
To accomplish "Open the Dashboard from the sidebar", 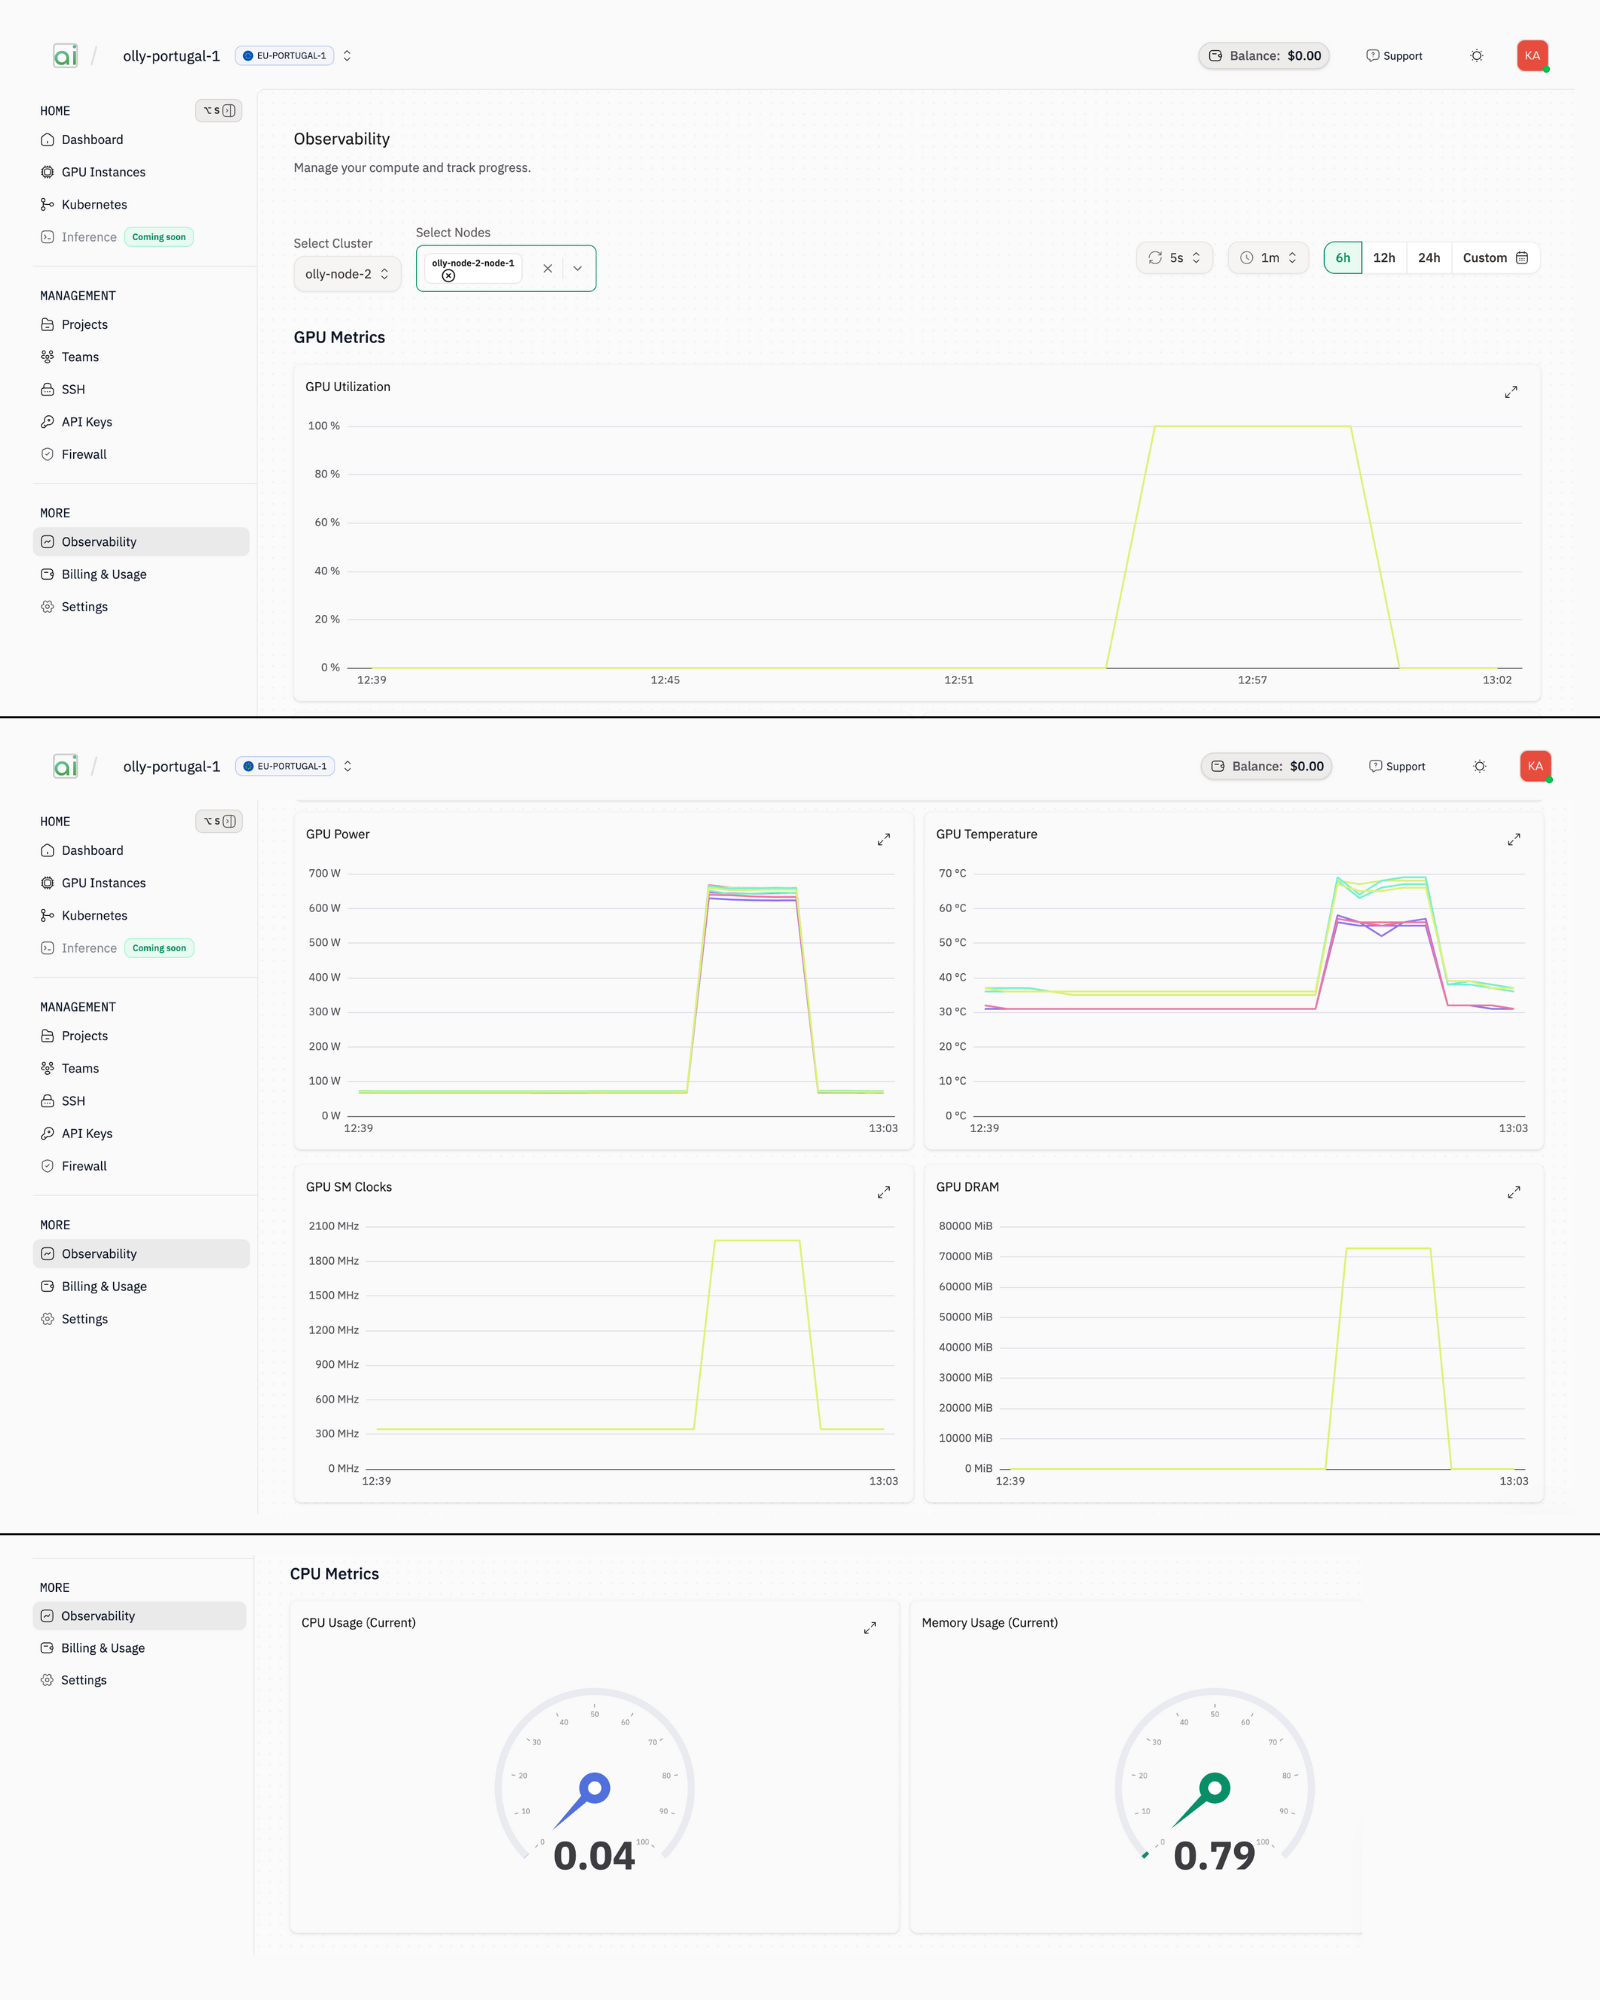I will [93, 139].
